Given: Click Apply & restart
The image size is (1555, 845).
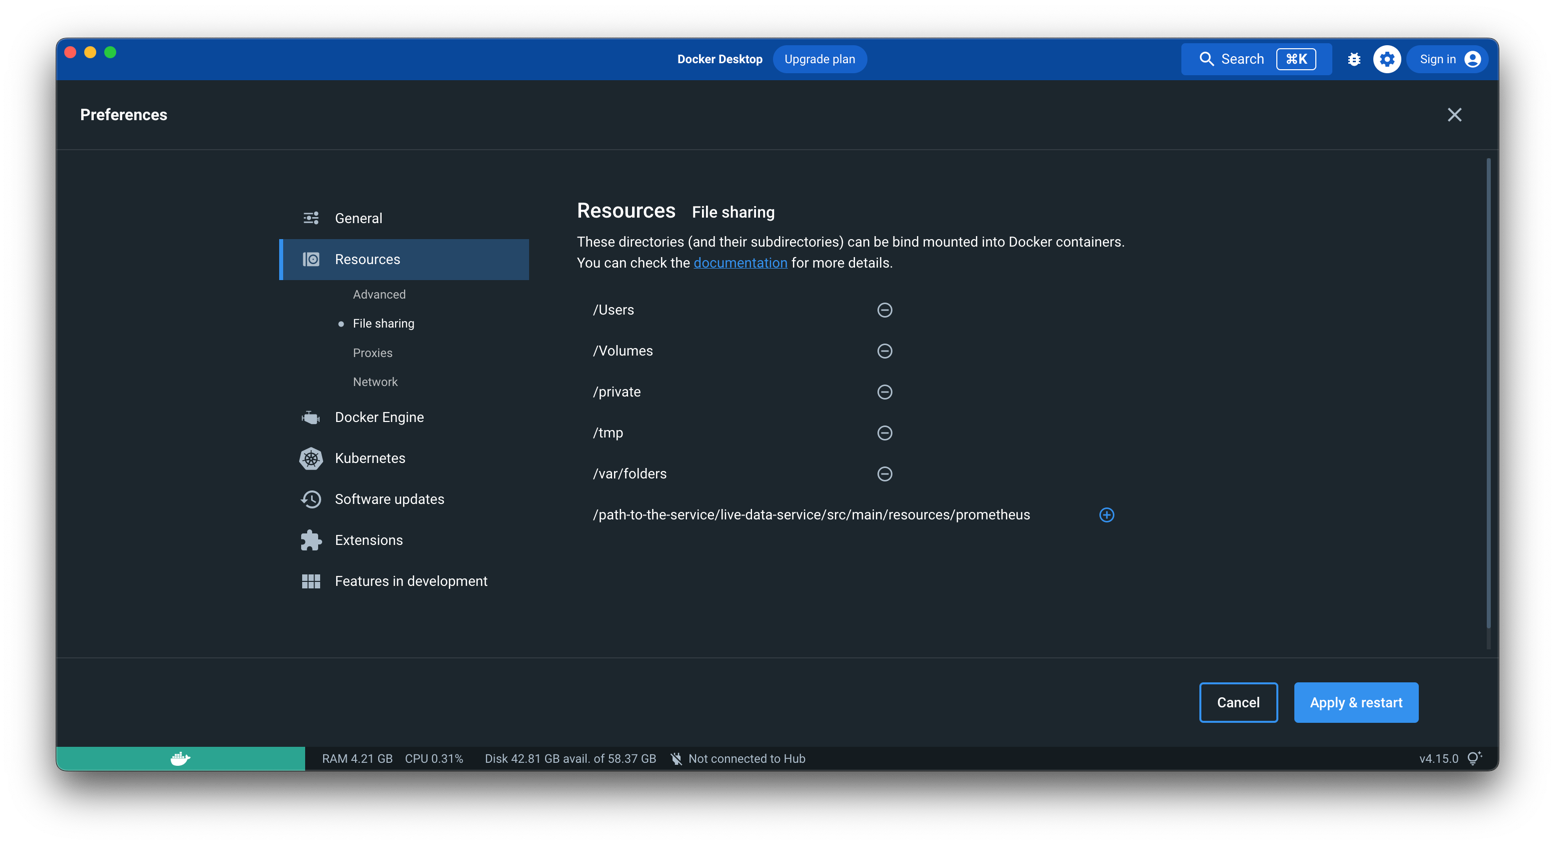Looking at the screenshot, I should (x=1356, y=702).
